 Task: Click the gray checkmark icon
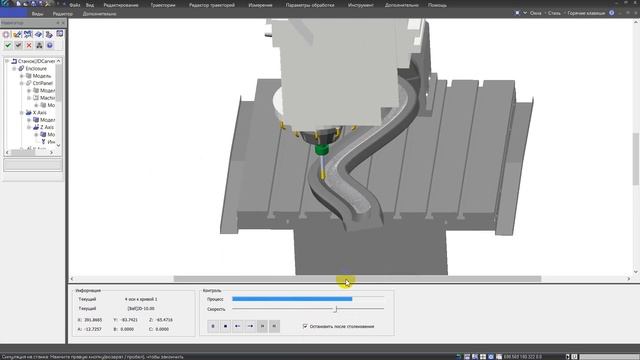pos(18,45)
